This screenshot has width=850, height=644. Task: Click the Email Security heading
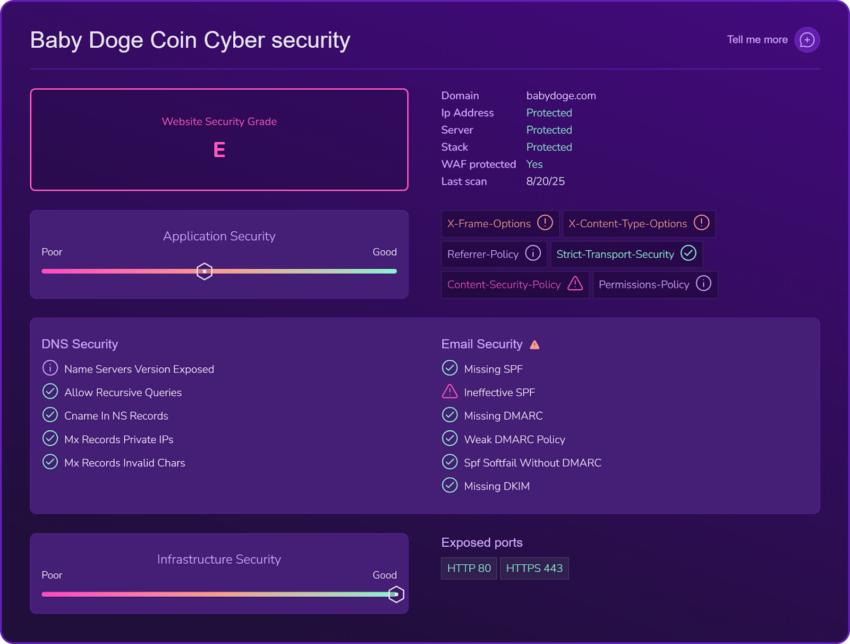[x=482, y=344]
